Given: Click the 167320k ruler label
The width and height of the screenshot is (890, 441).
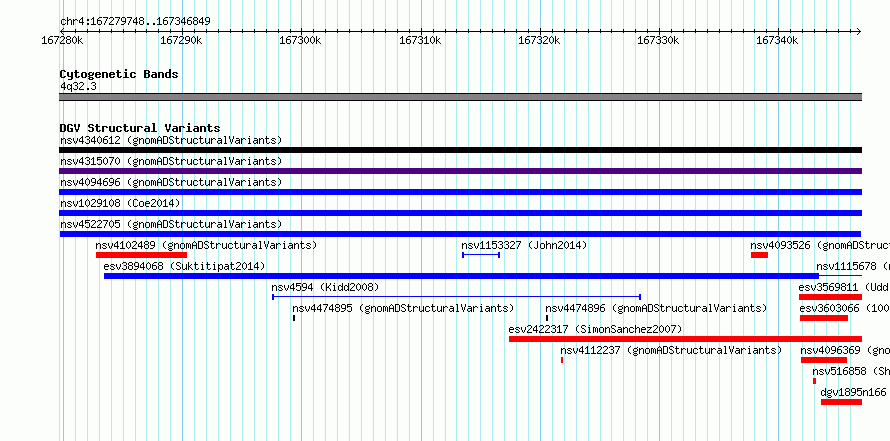Looking at the screenshot, I should click(x=539, y=41).
